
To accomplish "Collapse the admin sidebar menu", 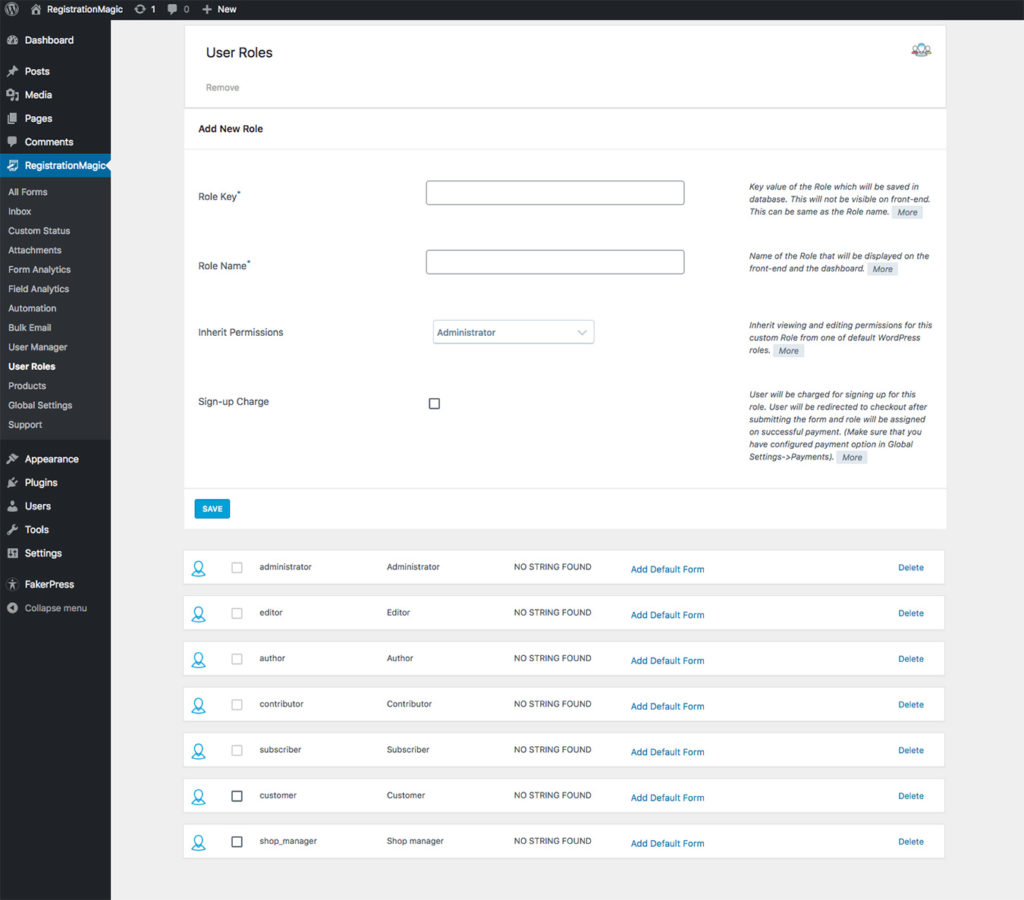I will [x=55, y=608].
